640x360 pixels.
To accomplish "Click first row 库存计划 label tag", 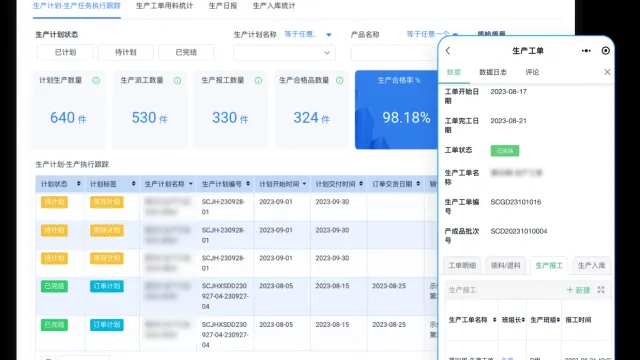I will (x=107, y=202).
